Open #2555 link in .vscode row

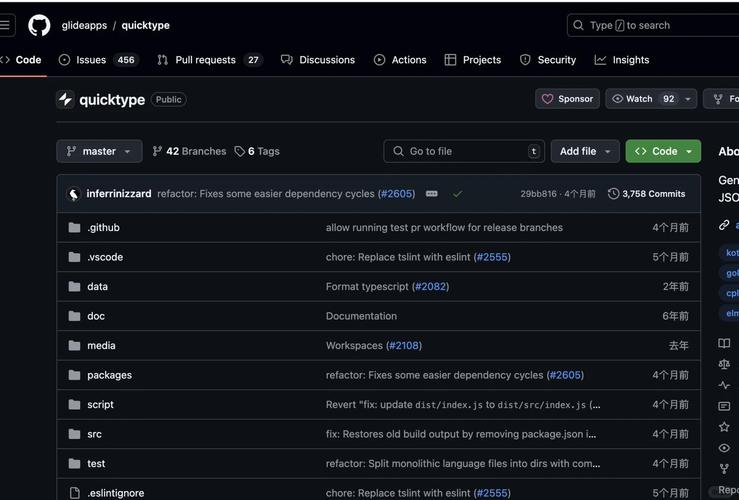click(493, 257)
